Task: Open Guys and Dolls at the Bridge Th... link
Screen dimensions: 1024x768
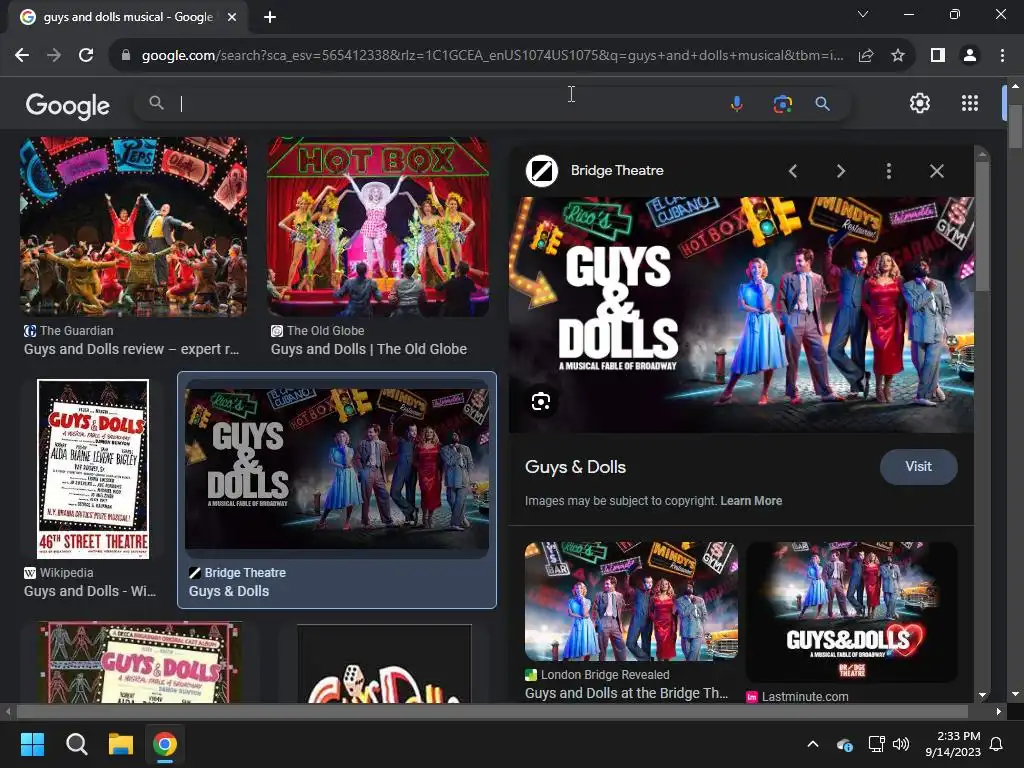Action: point(626,694)
